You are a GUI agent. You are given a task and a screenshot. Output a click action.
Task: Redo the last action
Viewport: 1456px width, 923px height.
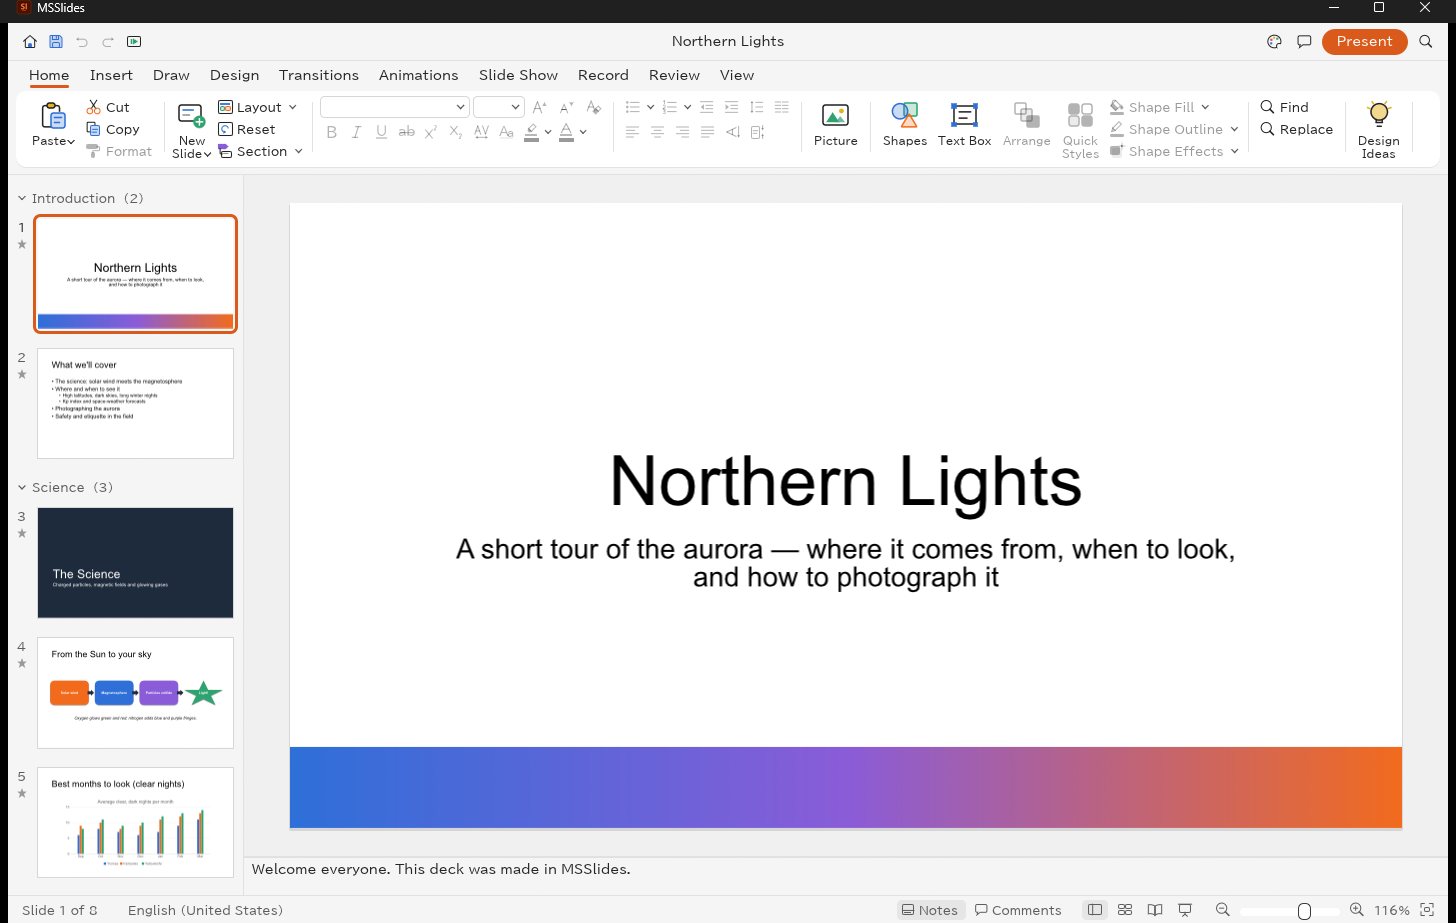pyautogui.click(x=108, y=42)
